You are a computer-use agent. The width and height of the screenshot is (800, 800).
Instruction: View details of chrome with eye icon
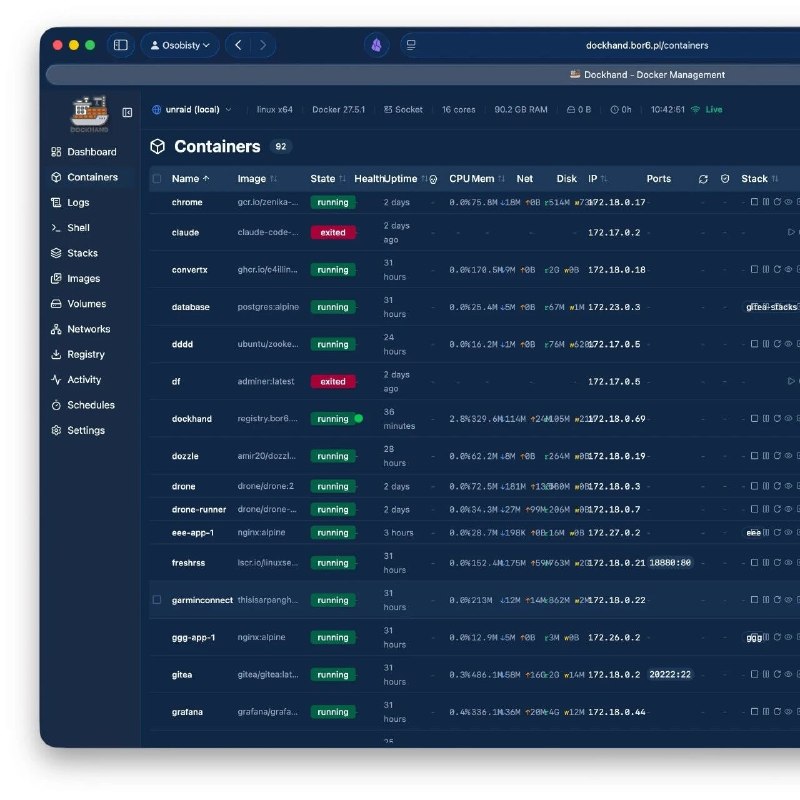788,202
